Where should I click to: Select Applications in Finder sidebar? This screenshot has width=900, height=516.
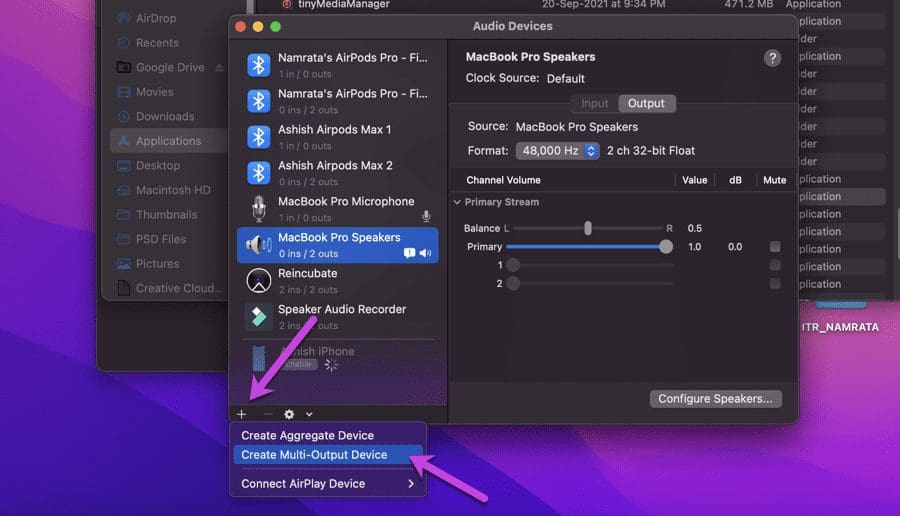coord(168,141)
